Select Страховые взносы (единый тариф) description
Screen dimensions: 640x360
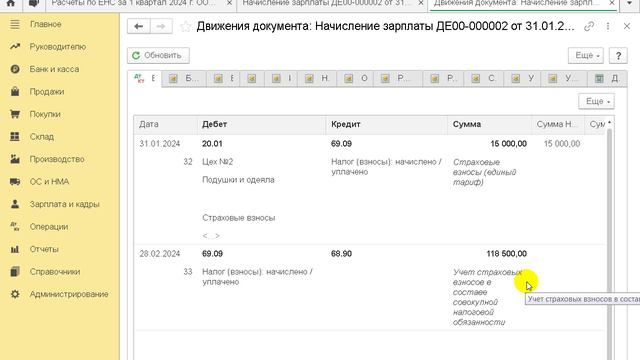coord(484,172)
